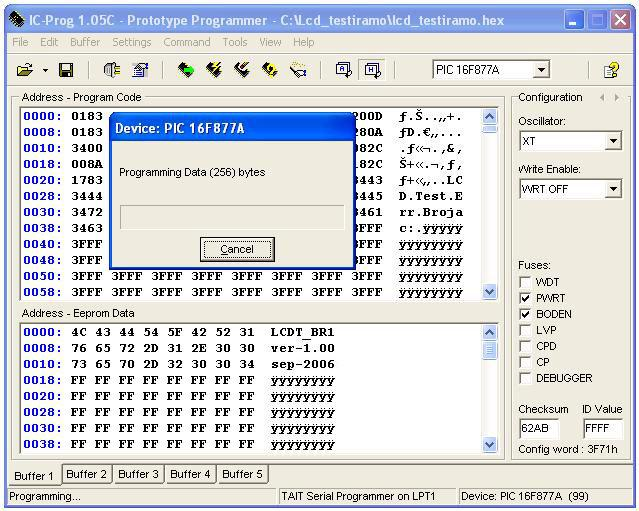
Task: Switch to the Buffer 3 tab
Action: pos(138,474)
